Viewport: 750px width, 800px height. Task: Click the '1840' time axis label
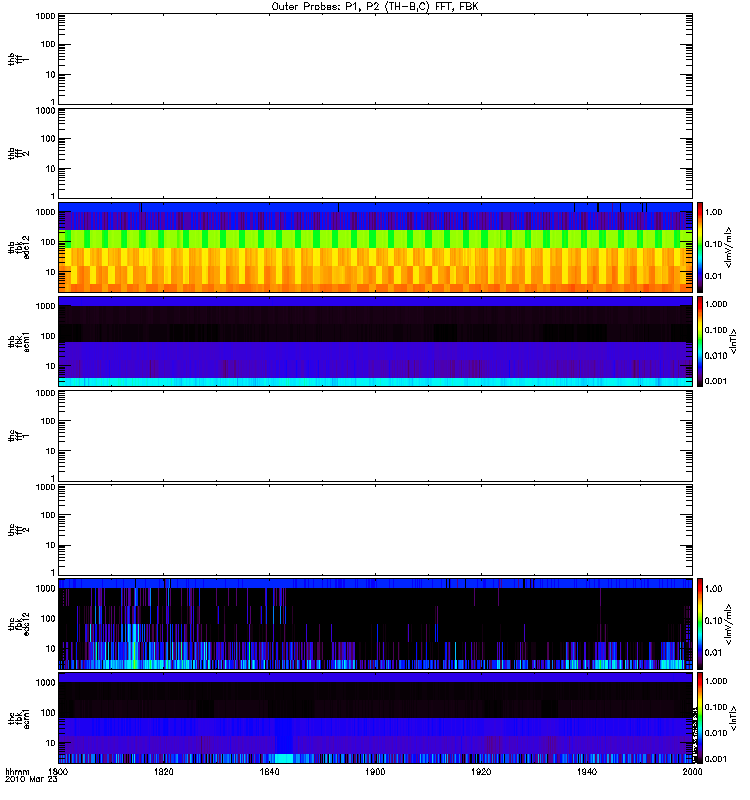(269, 772)
